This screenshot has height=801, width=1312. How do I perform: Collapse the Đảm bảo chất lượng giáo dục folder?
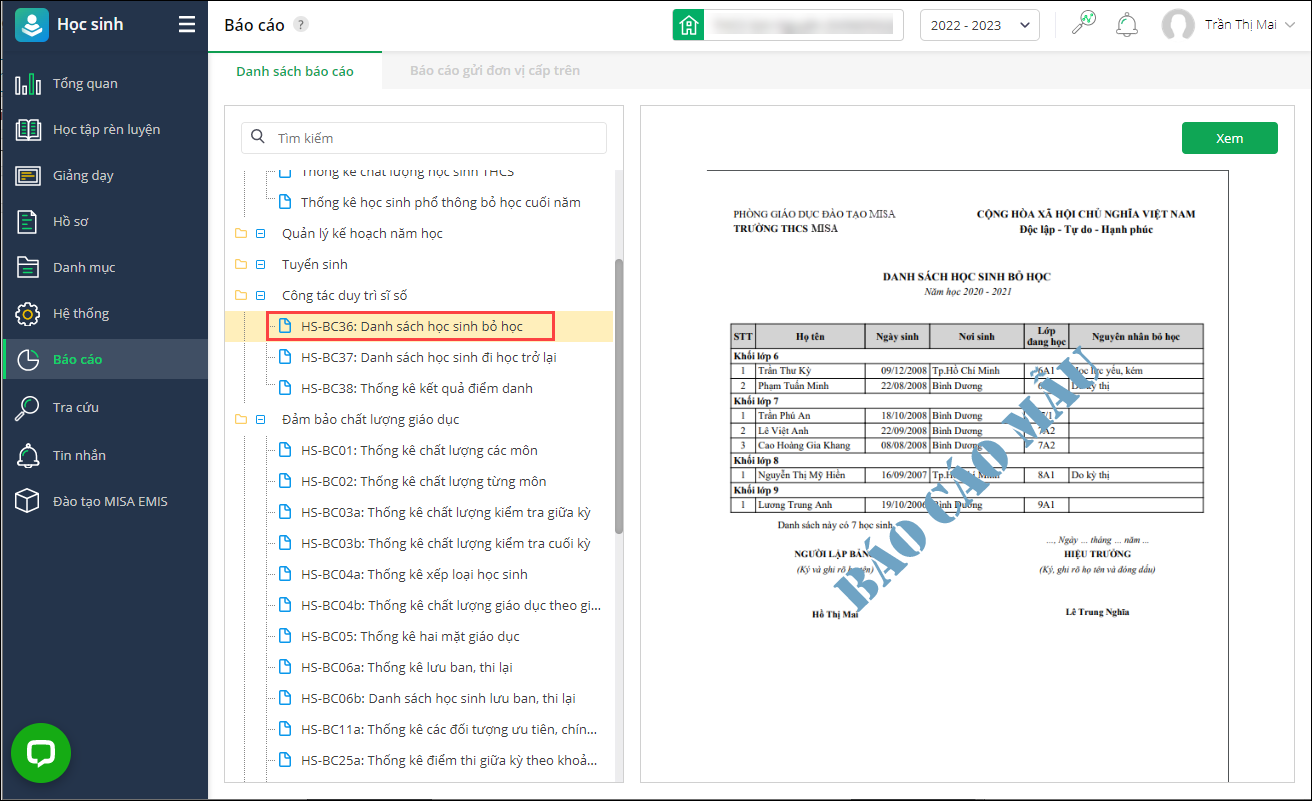coord(261,419)
